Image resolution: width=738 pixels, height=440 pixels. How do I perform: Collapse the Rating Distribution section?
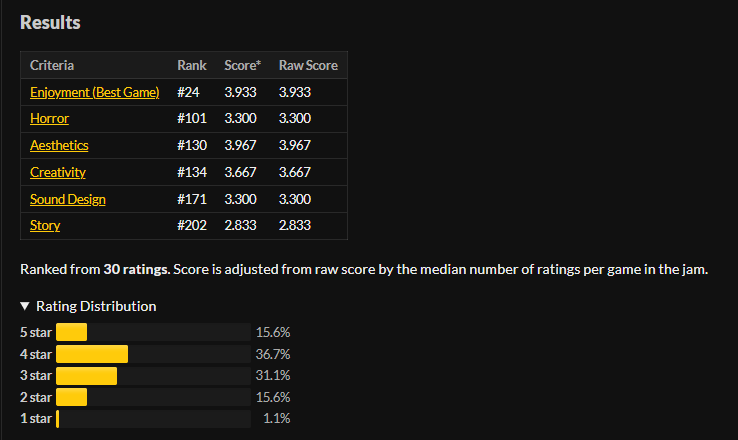(88, 306)
